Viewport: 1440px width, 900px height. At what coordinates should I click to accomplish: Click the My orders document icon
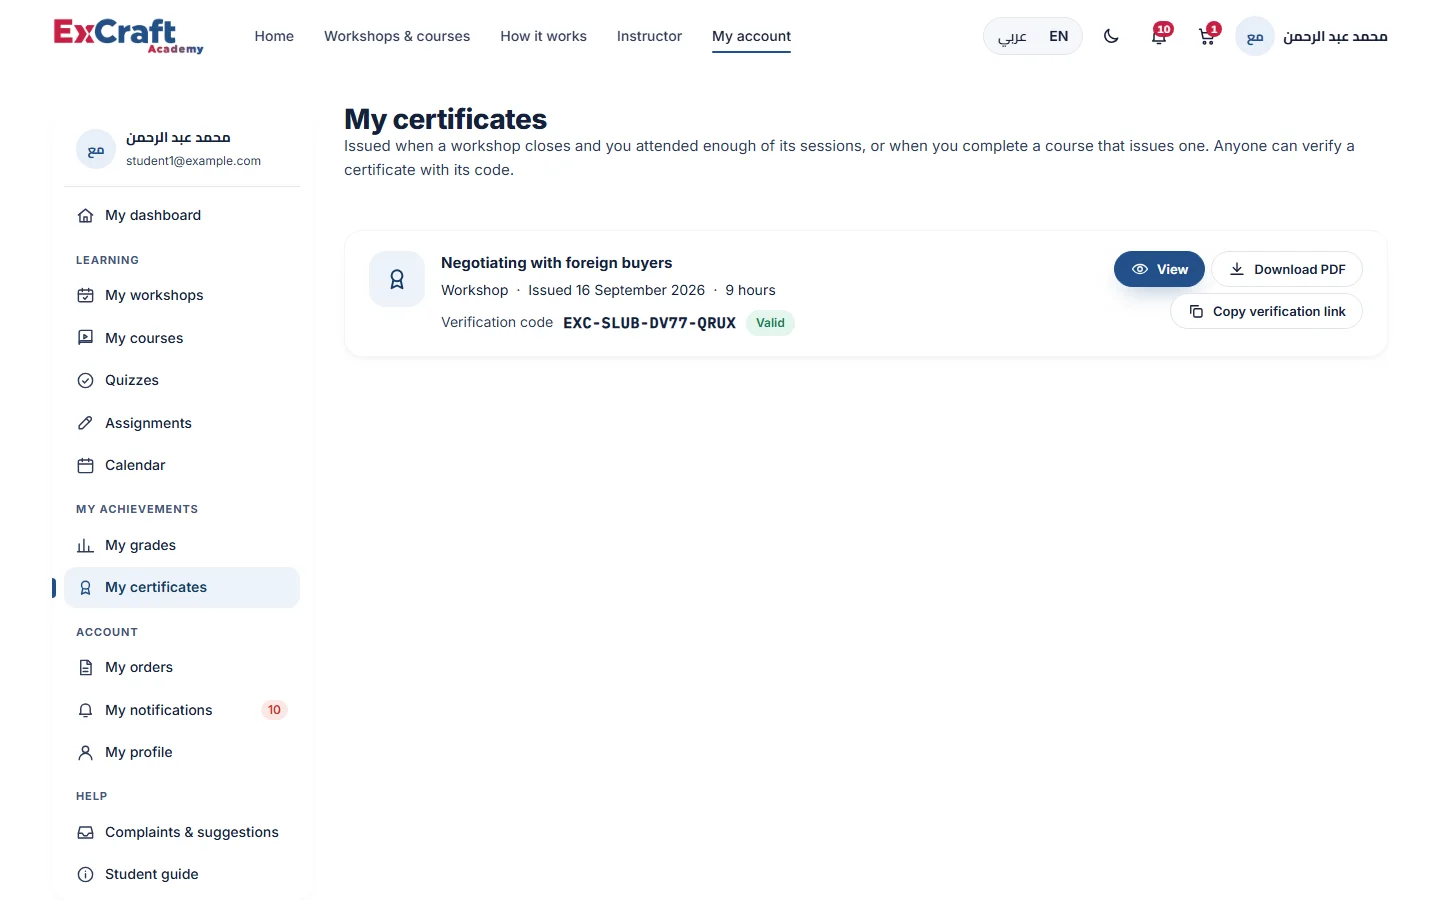[86, 667]
